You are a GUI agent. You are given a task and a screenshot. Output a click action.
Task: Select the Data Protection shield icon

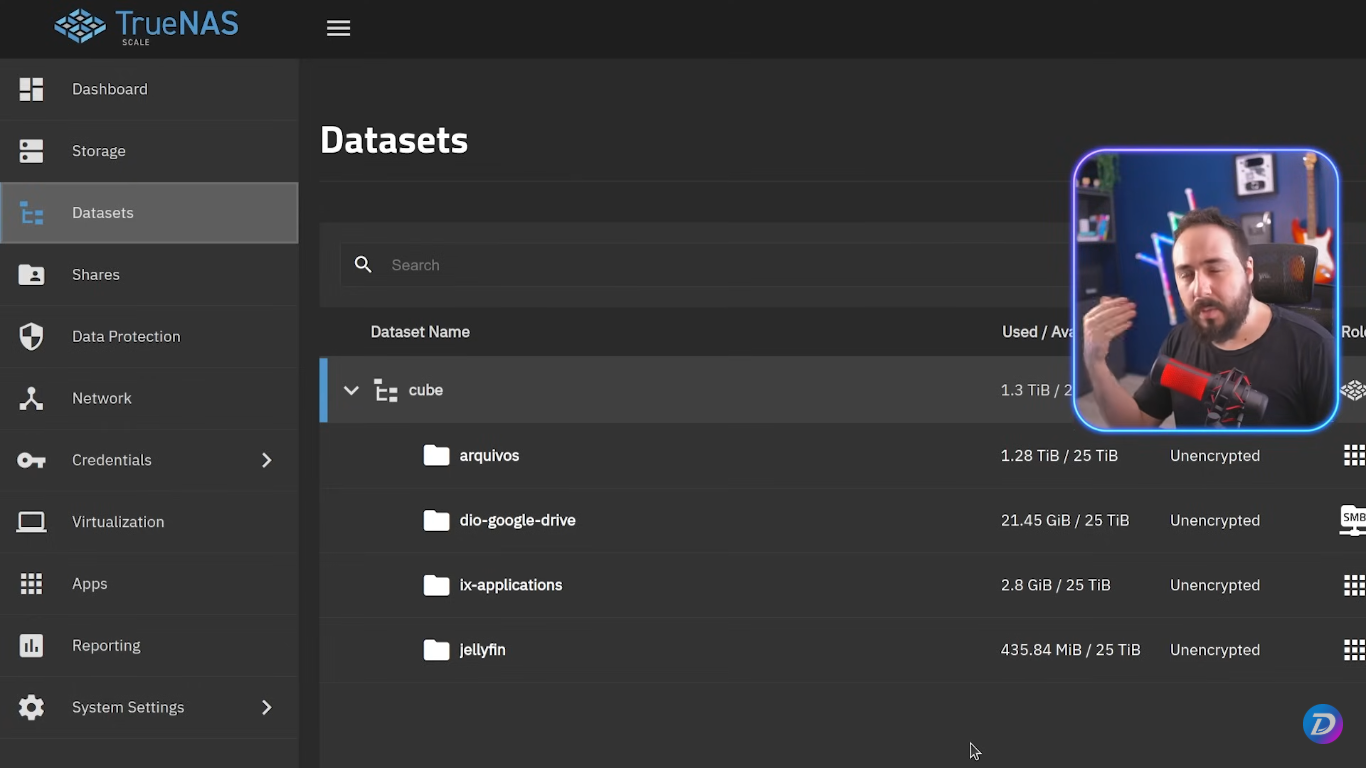click(31, 336)
